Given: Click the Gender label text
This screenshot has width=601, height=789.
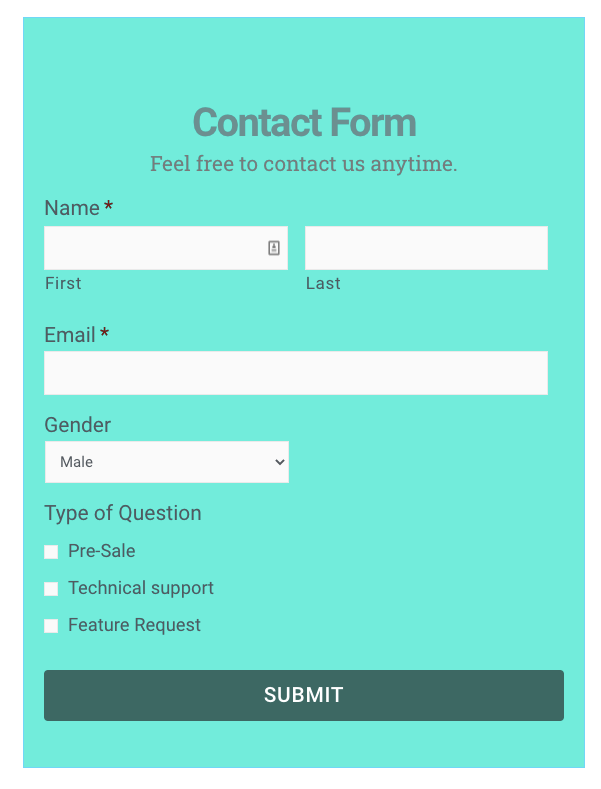Looking at the screenshot, I should pyautogui.click(x=78, y=425).
